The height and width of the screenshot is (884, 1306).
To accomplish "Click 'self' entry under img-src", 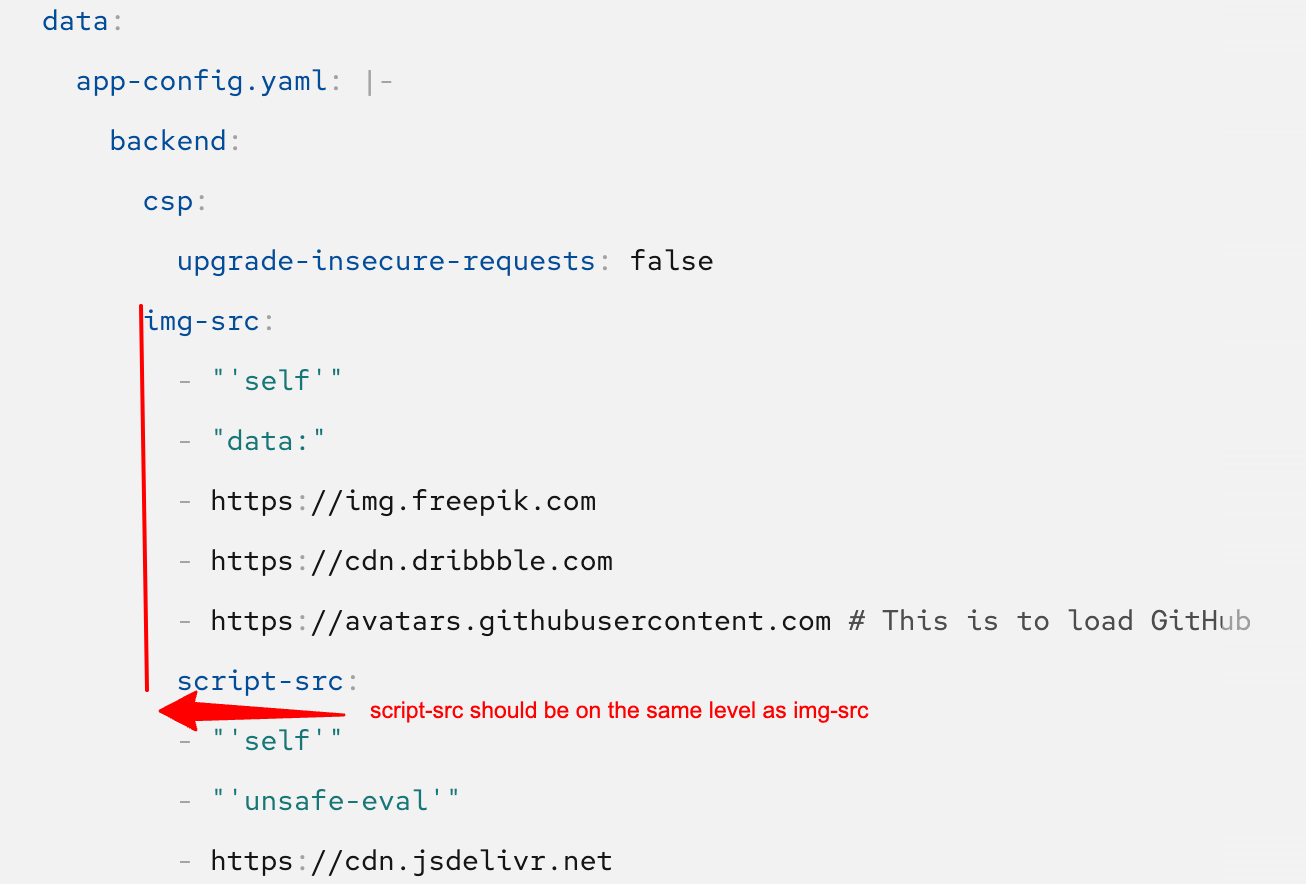I will coord(276,381).
